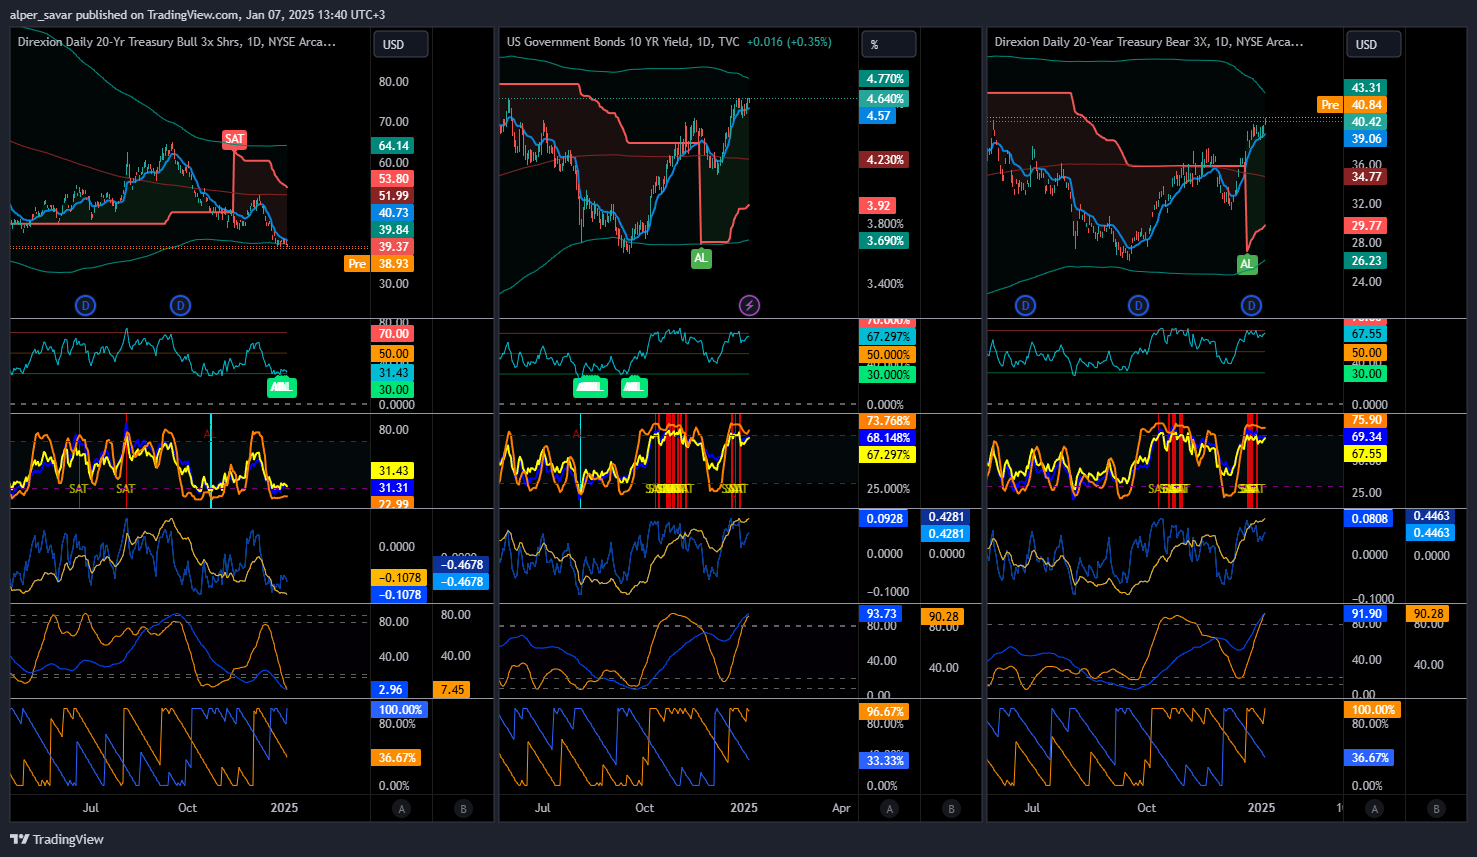
Task: Click the red 3.92 yield label
Action: [x=878, y=206]
